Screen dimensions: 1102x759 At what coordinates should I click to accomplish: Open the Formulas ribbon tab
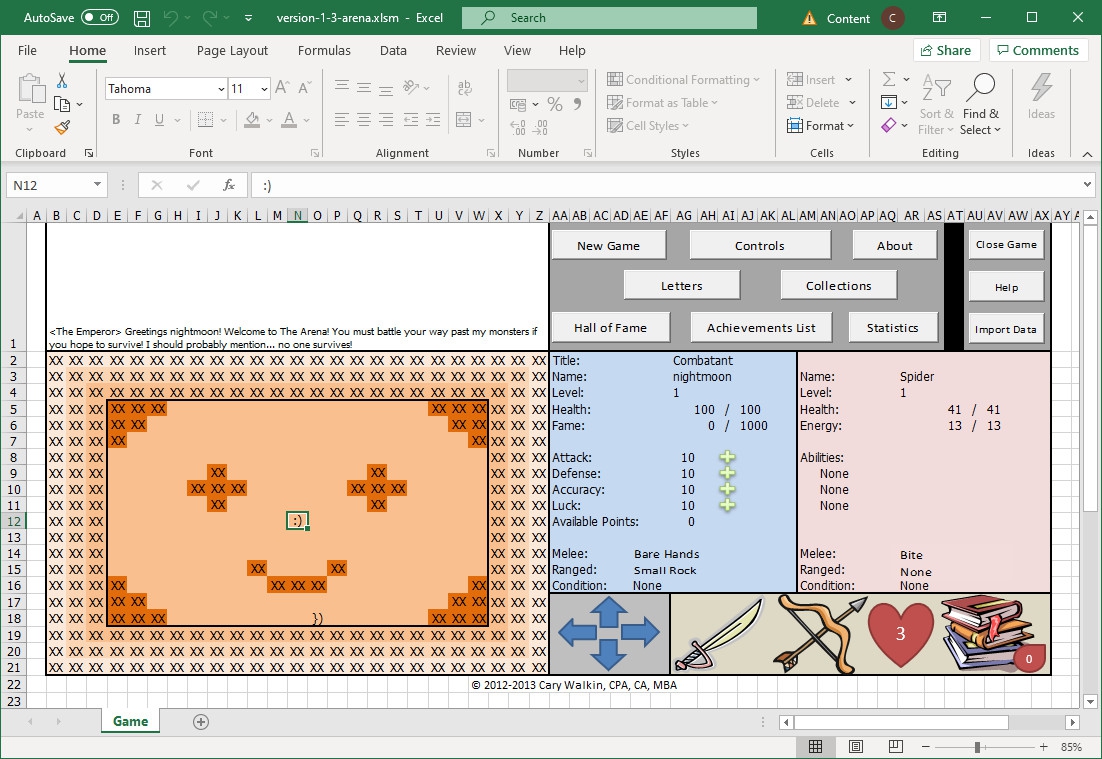point(324,51)
